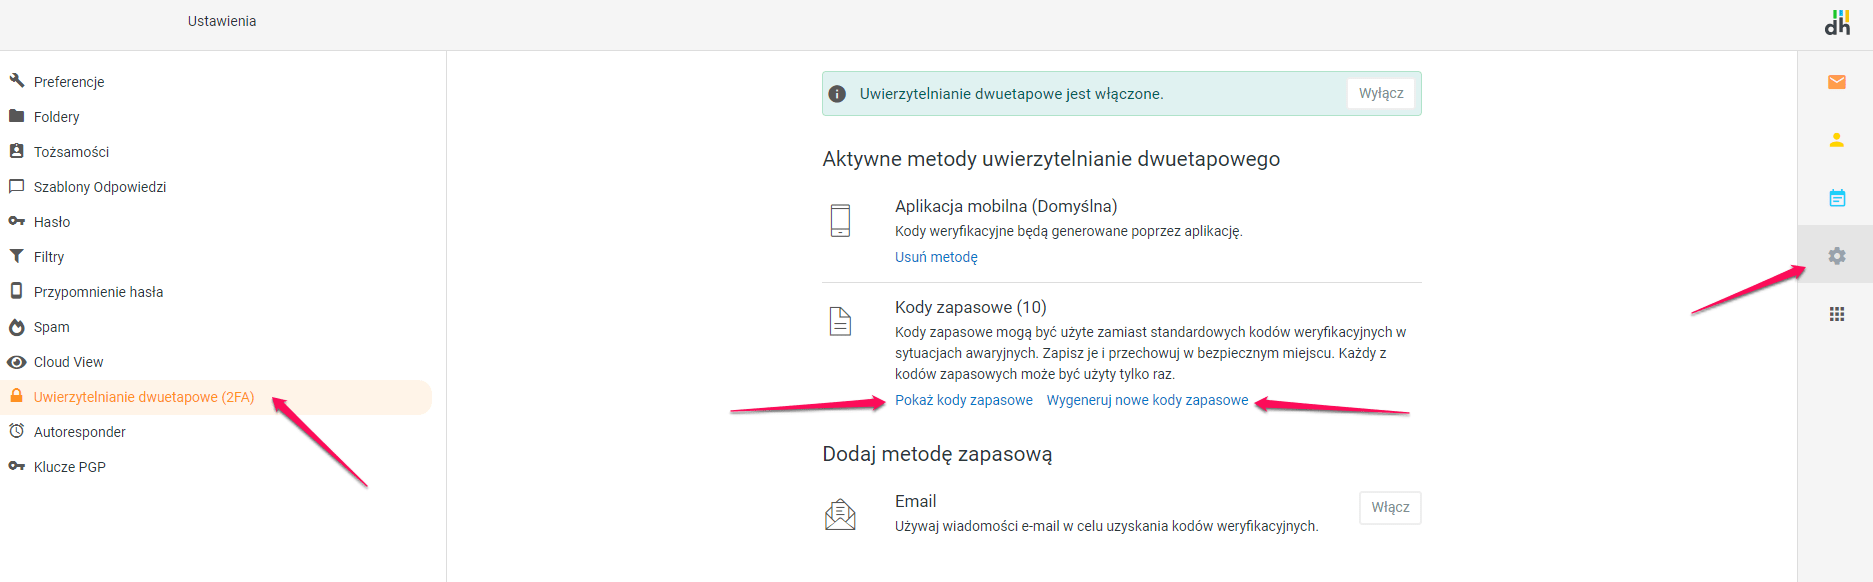Viewport: 1873px width, 582px height.
Task: Click the mobile phone icon for Aplikacja mobilna
Action: click(840, 220)
